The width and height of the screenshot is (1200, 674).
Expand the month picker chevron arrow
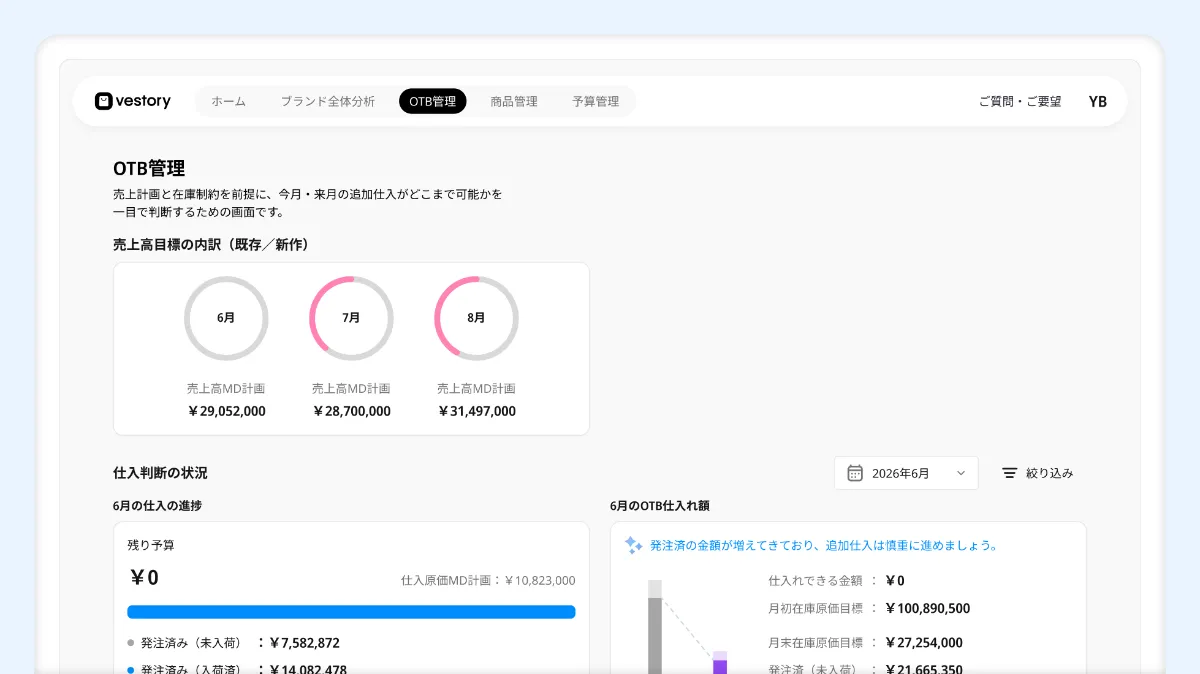coord(961,473)
